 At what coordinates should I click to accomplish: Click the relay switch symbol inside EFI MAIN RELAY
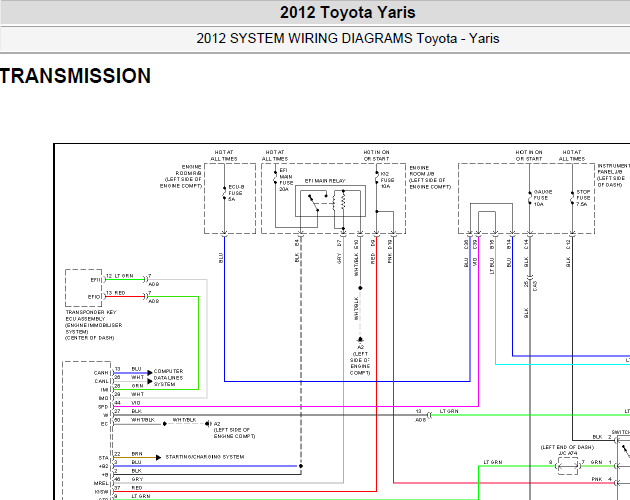pyautogui.click(x=315, y=203)
